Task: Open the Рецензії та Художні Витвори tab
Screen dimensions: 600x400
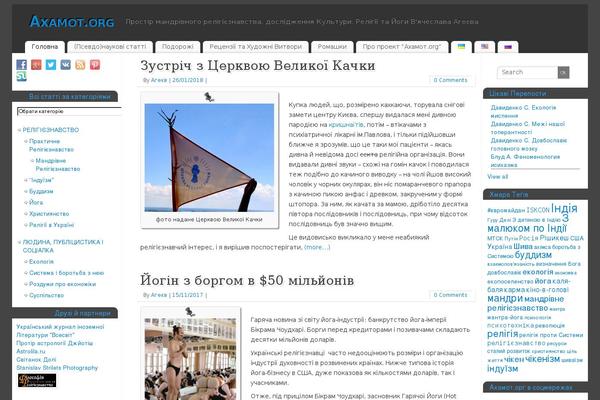Action: point(256,47)
